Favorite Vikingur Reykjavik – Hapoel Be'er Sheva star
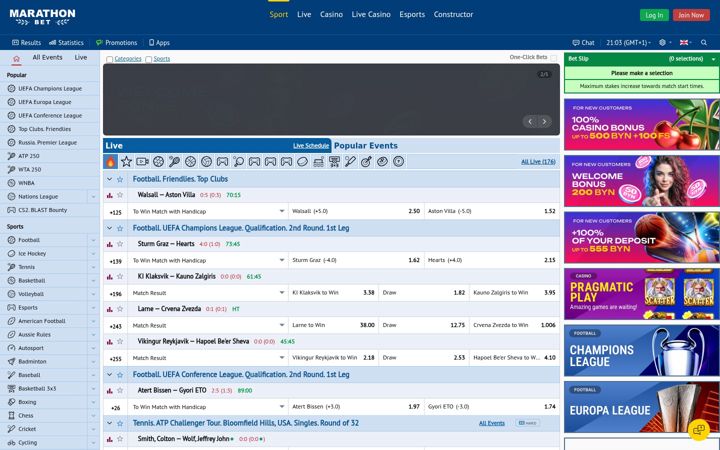Viewport: 720px width, 450px height. [x=120, y=342]
